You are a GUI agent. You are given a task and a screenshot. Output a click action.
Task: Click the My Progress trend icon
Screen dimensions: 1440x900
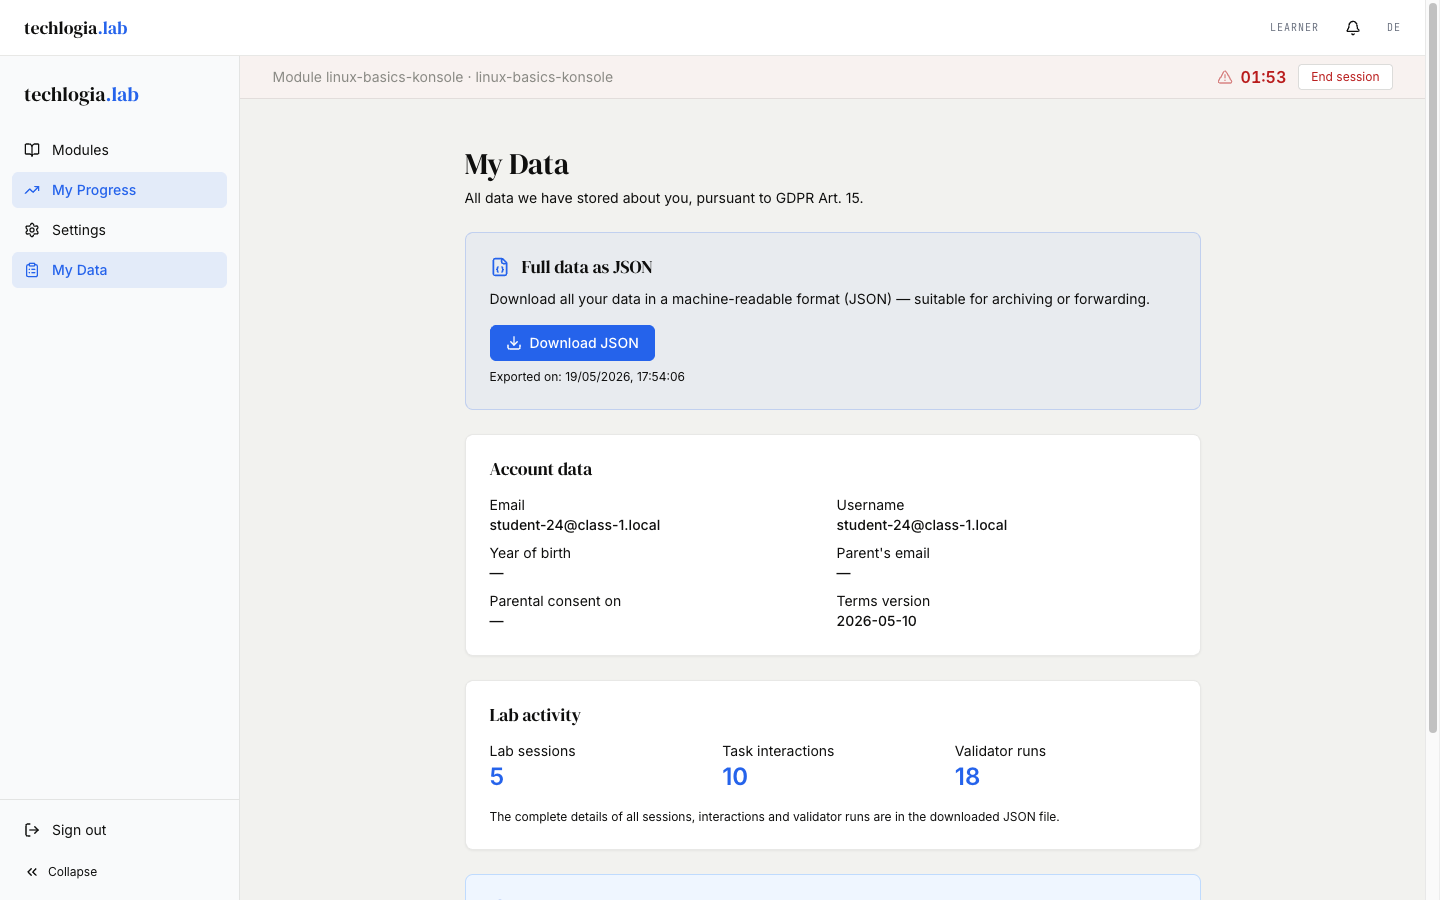pyautogui.click(x=32, y=190)
